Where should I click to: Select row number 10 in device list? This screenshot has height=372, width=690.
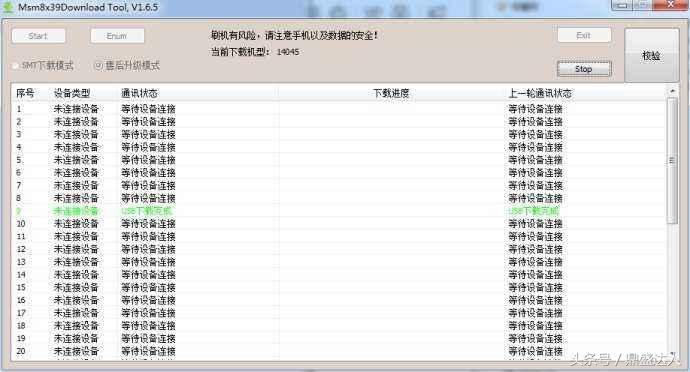(x=338, y=224)
